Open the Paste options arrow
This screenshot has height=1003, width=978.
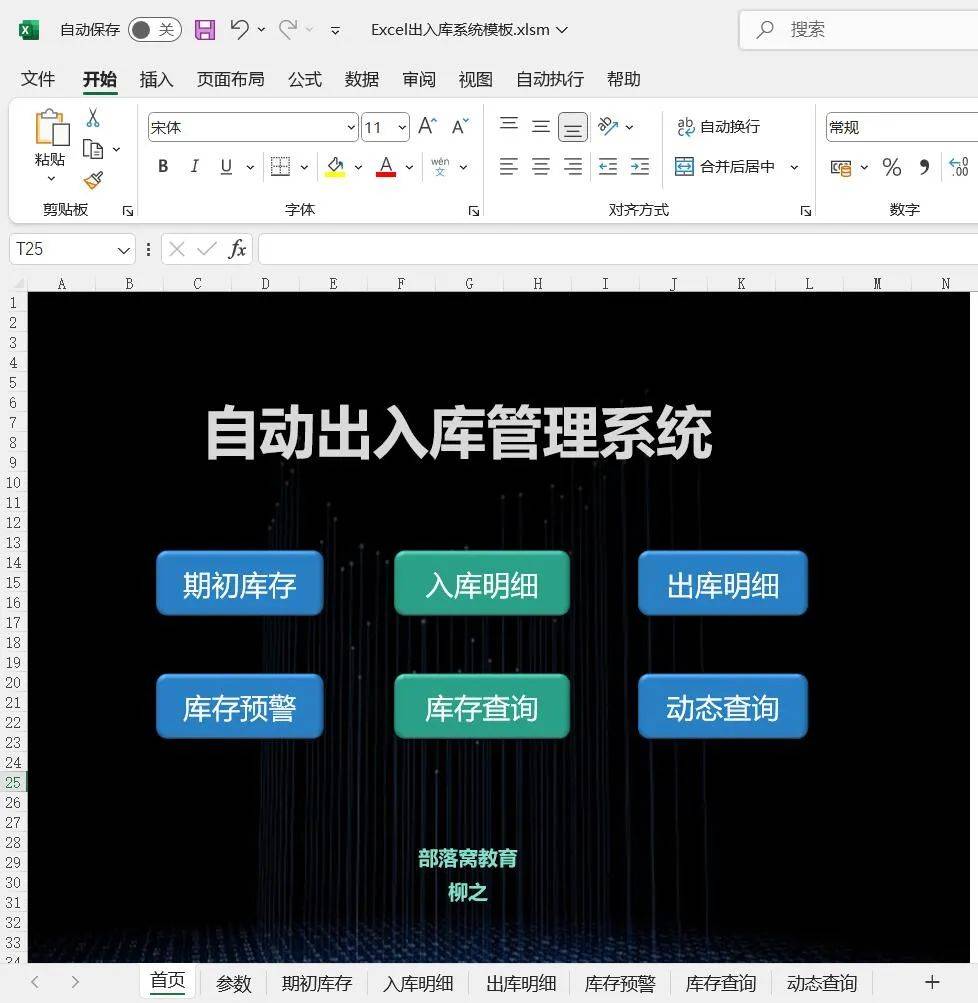51,178
